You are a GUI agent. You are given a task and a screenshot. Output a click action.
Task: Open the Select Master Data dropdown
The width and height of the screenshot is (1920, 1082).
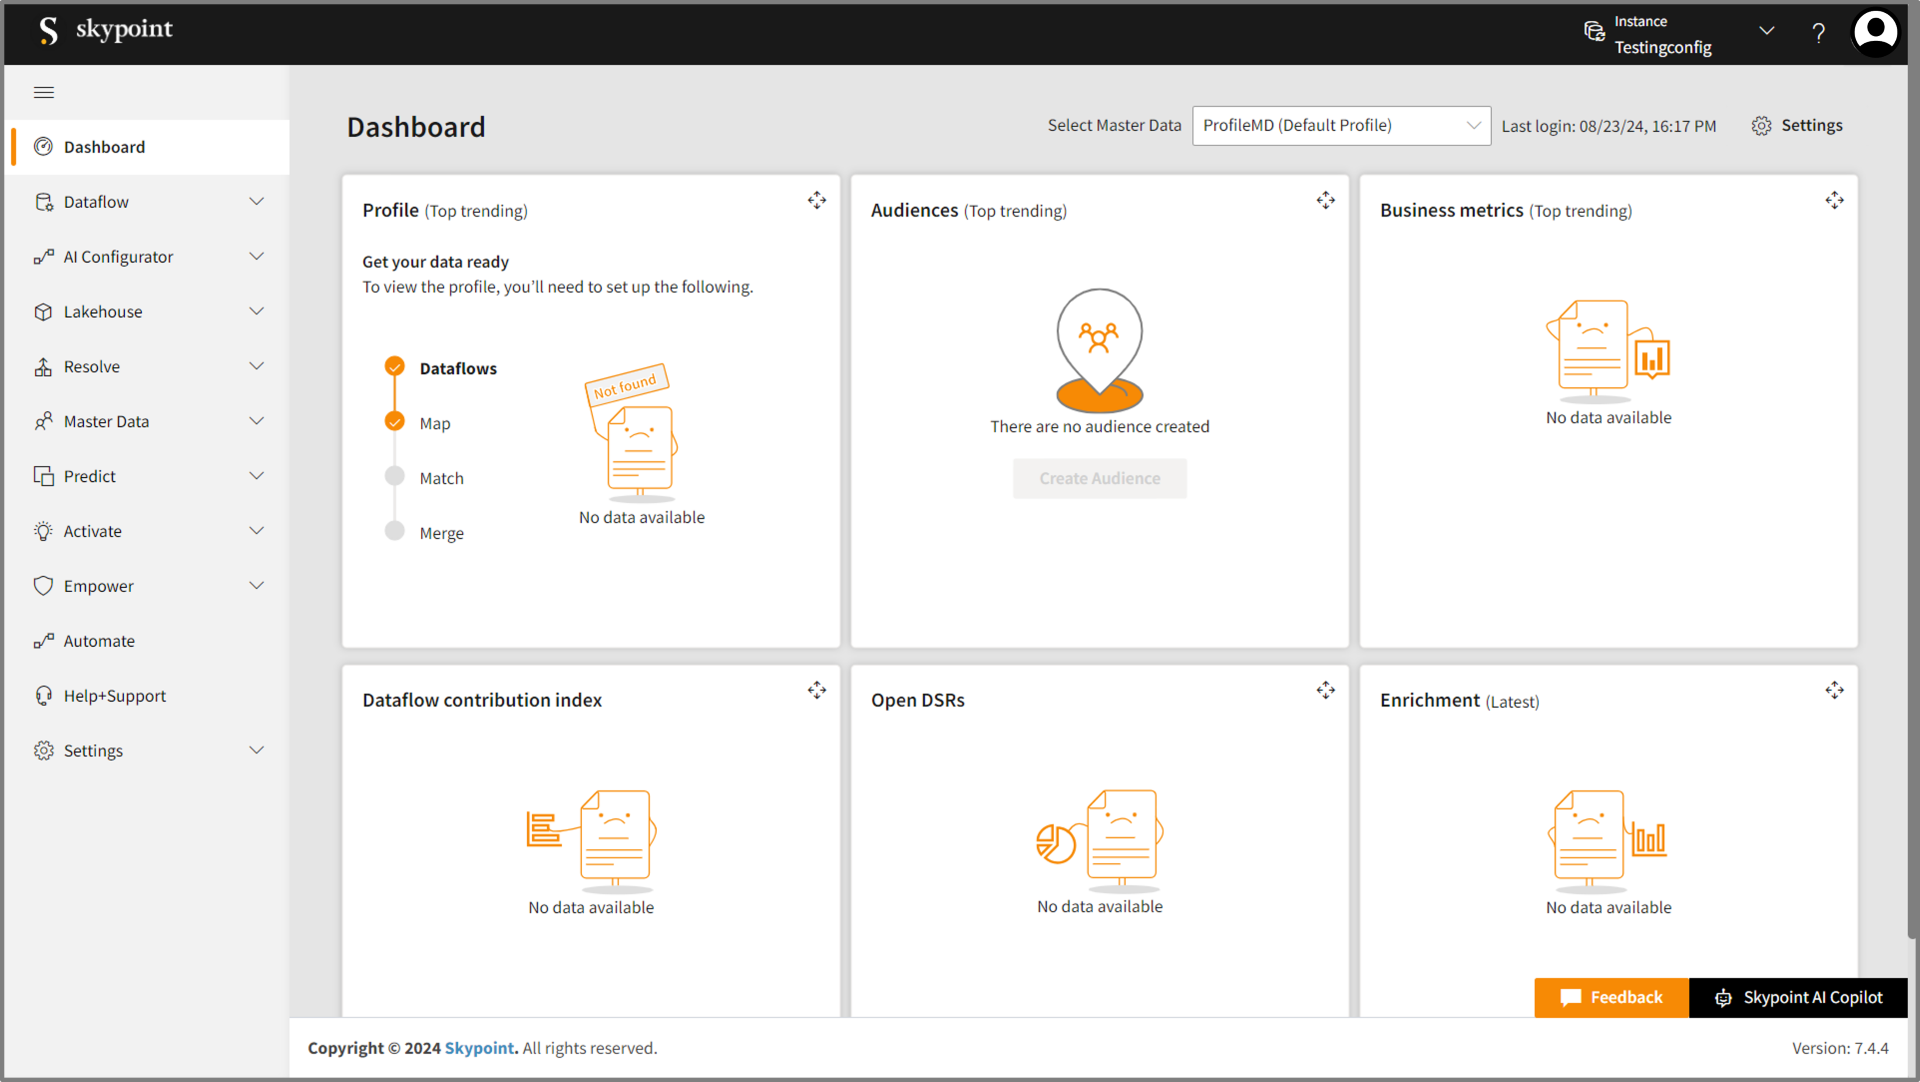[x=1340, y=126]
